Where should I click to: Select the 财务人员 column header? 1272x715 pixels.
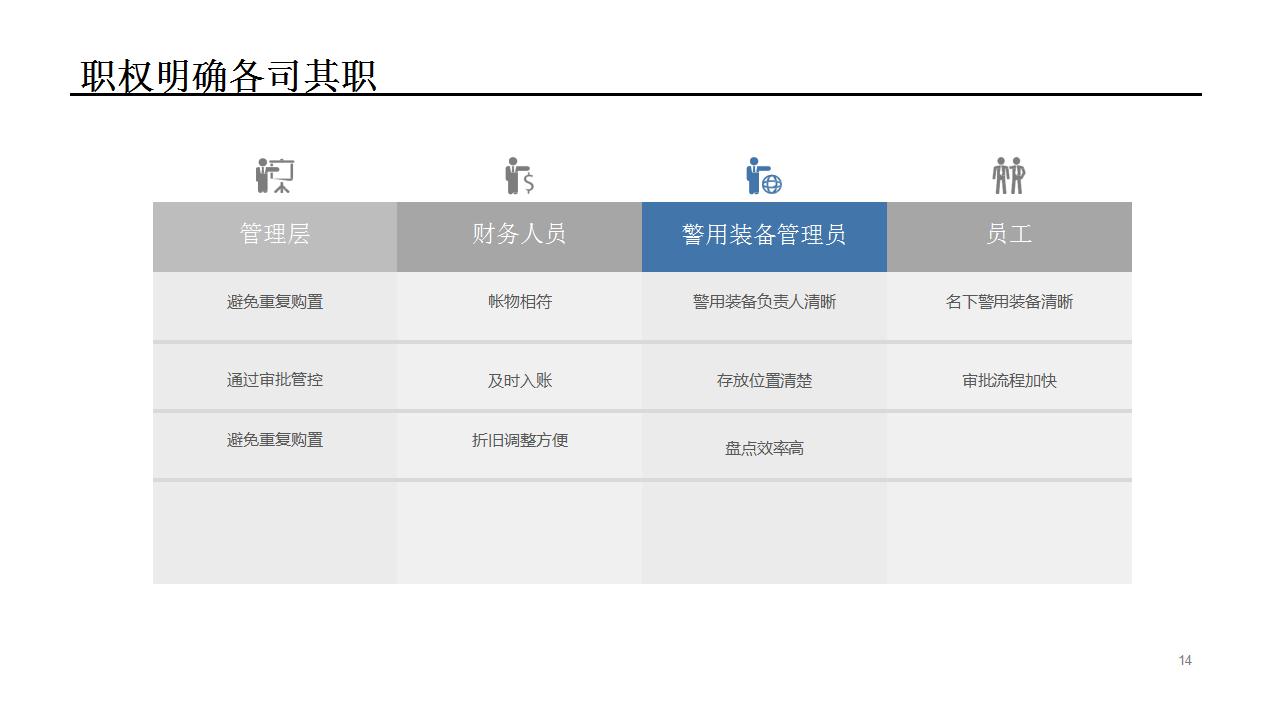coord(519,236)
